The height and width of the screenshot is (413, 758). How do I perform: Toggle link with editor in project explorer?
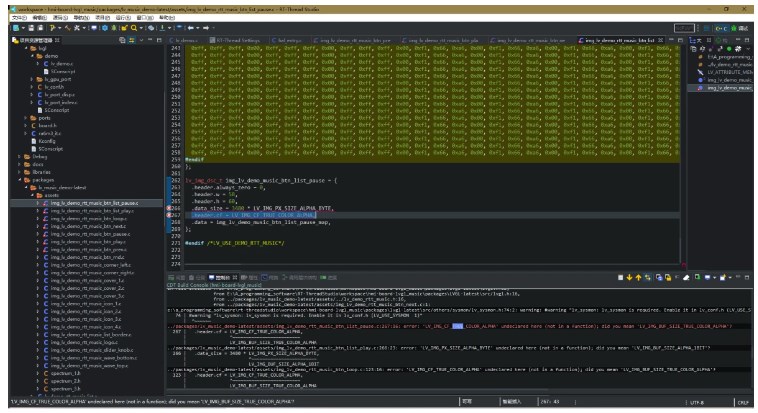pos(132,39)
